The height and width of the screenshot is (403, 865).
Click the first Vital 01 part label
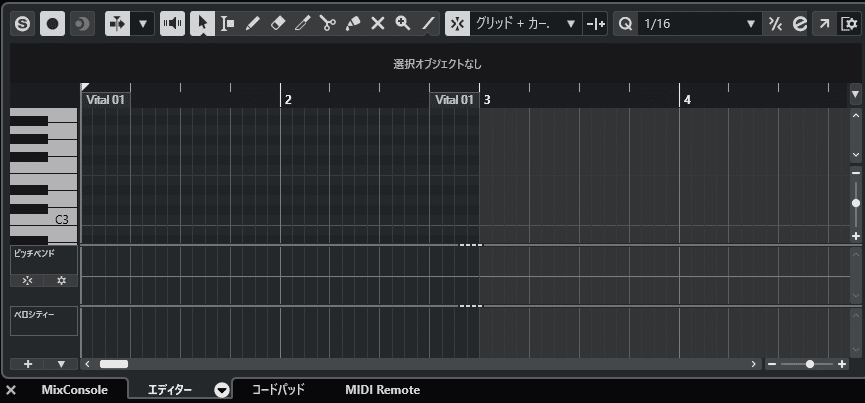pyautogui.click(x=105, y=100)
